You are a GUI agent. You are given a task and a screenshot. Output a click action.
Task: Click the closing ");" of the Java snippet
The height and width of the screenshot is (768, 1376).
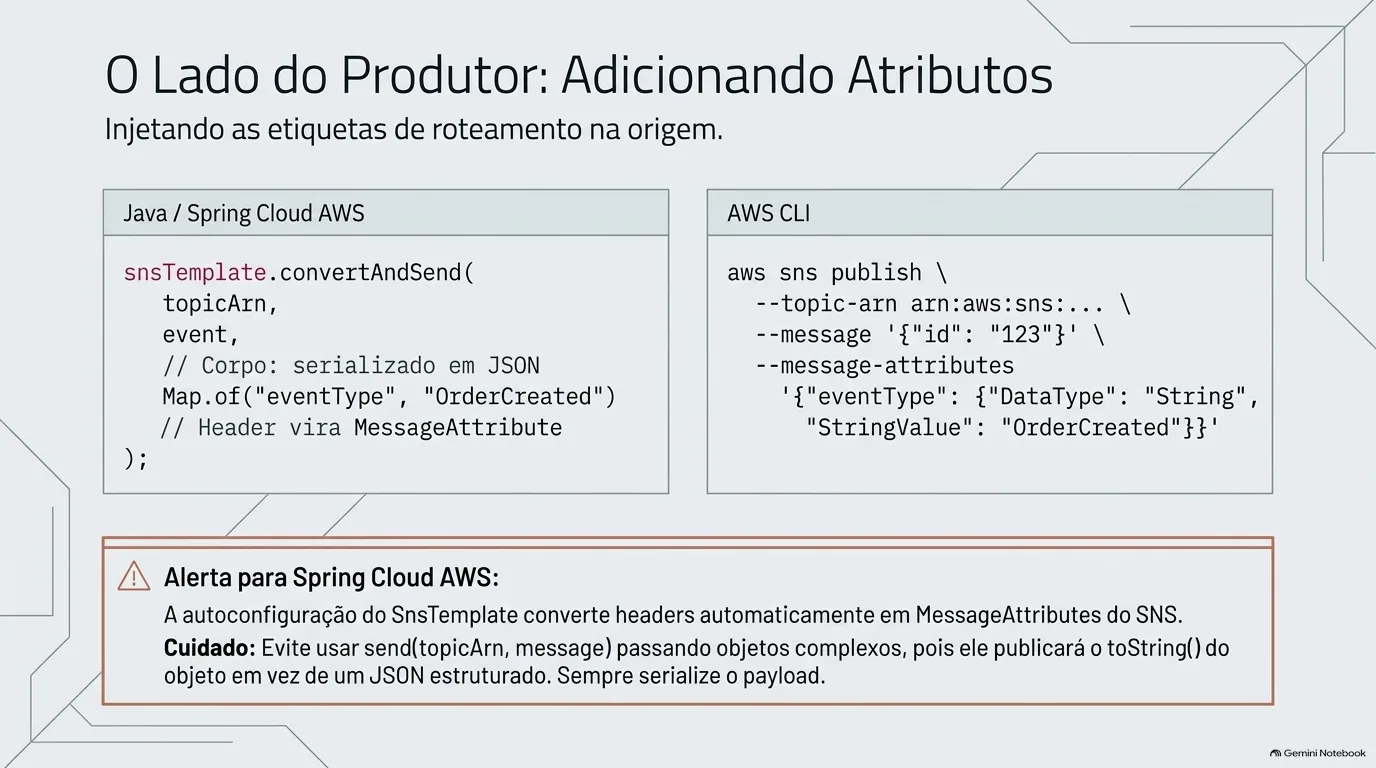click(x=136, y=459)
